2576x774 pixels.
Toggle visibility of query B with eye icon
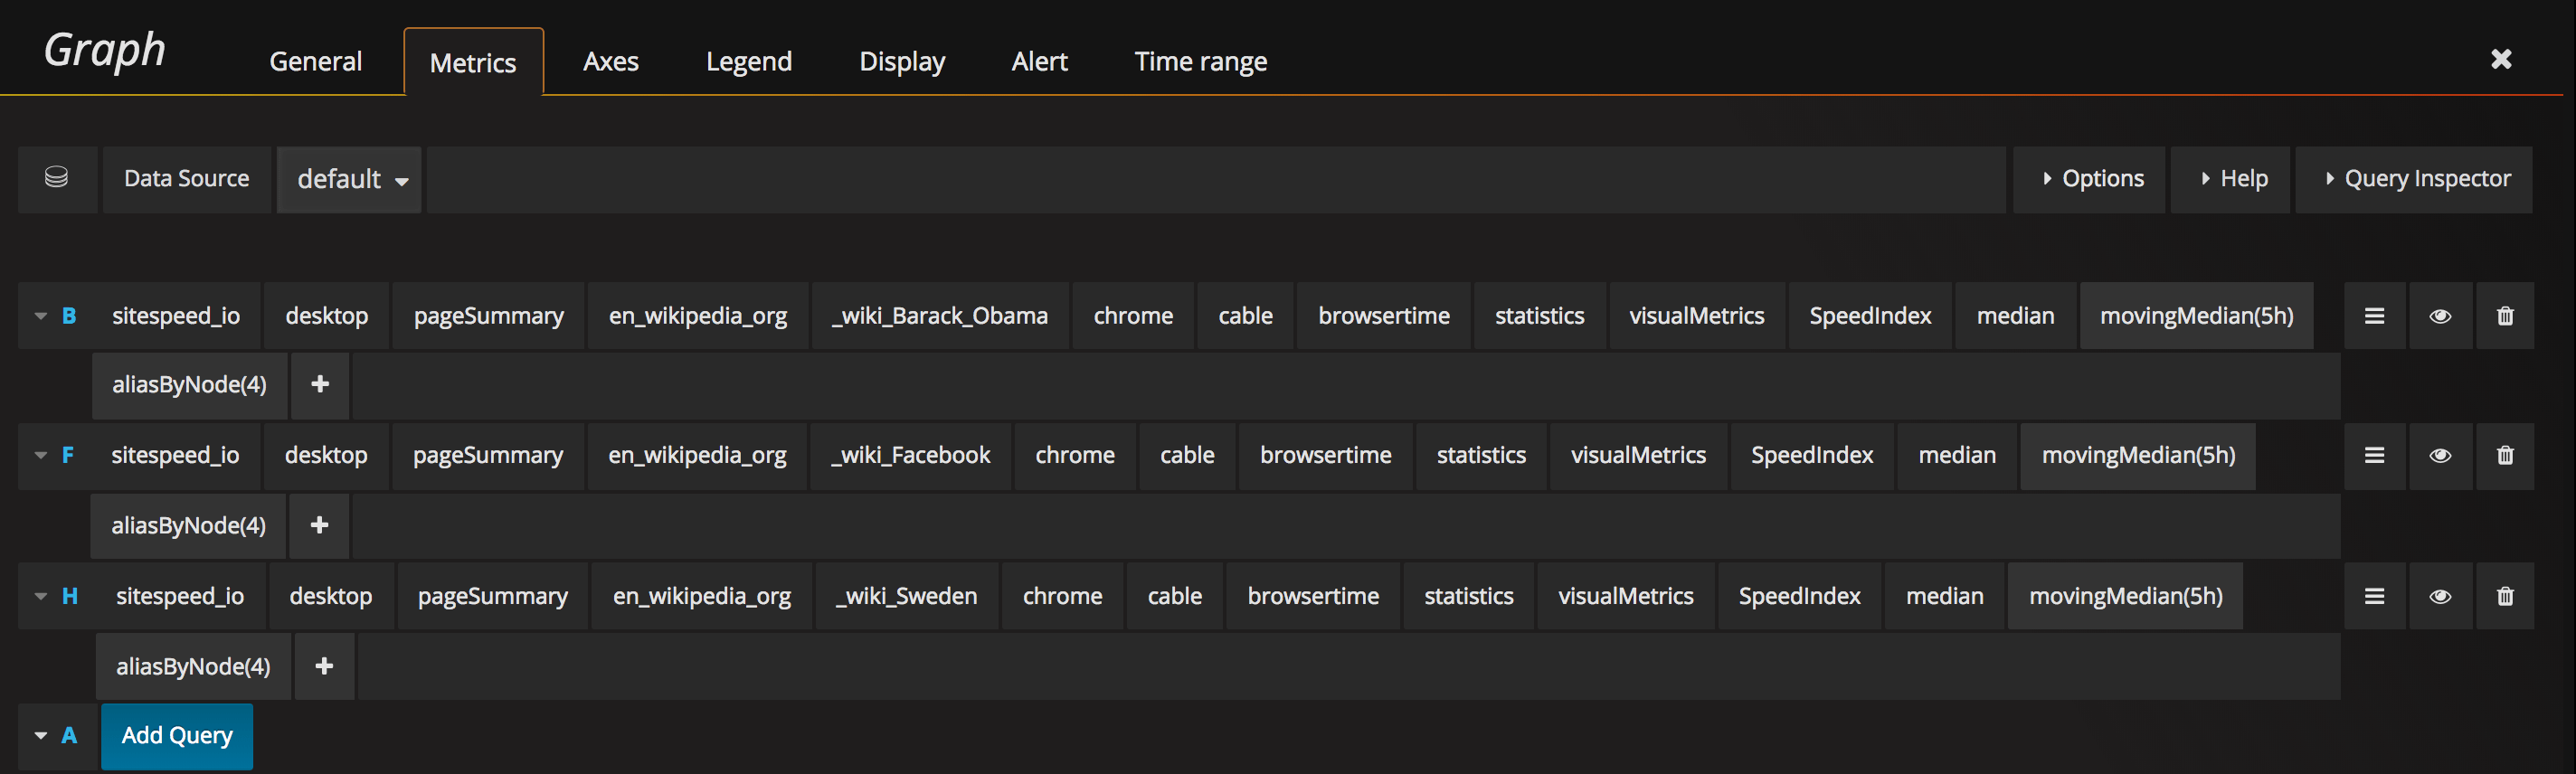2440,316
